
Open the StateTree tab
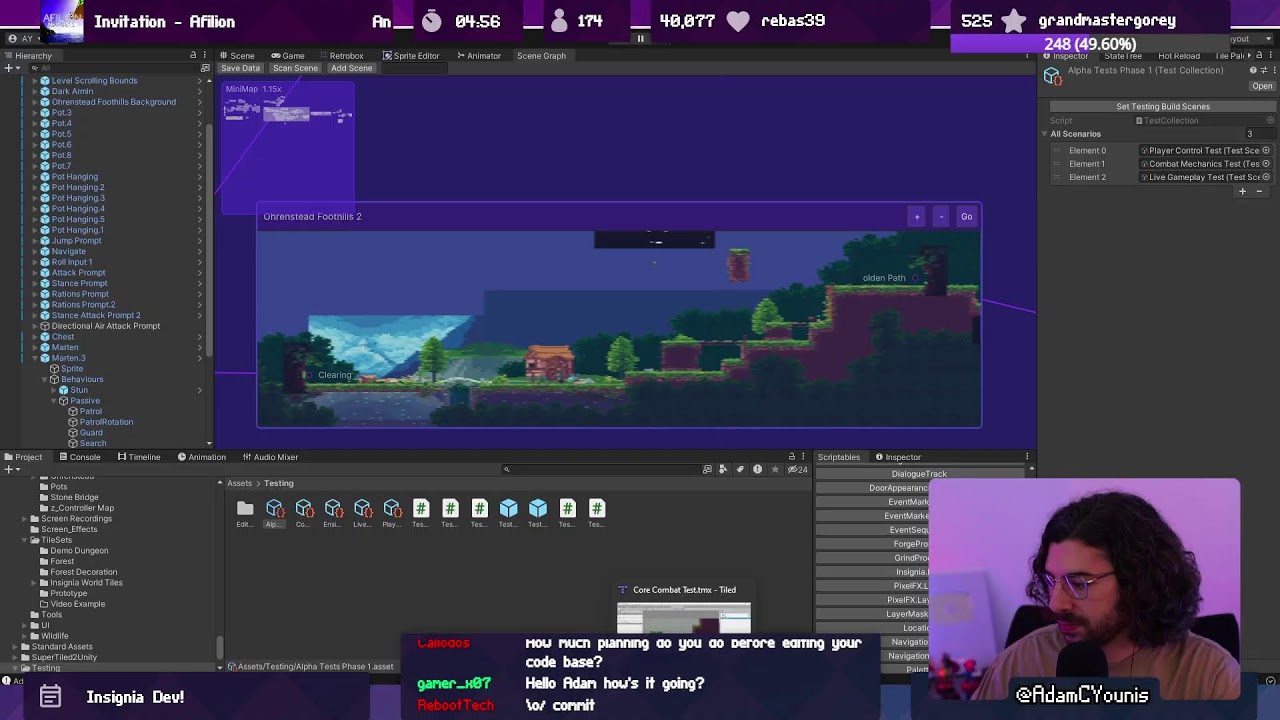pyautogui.click(x=1122, y=56)
